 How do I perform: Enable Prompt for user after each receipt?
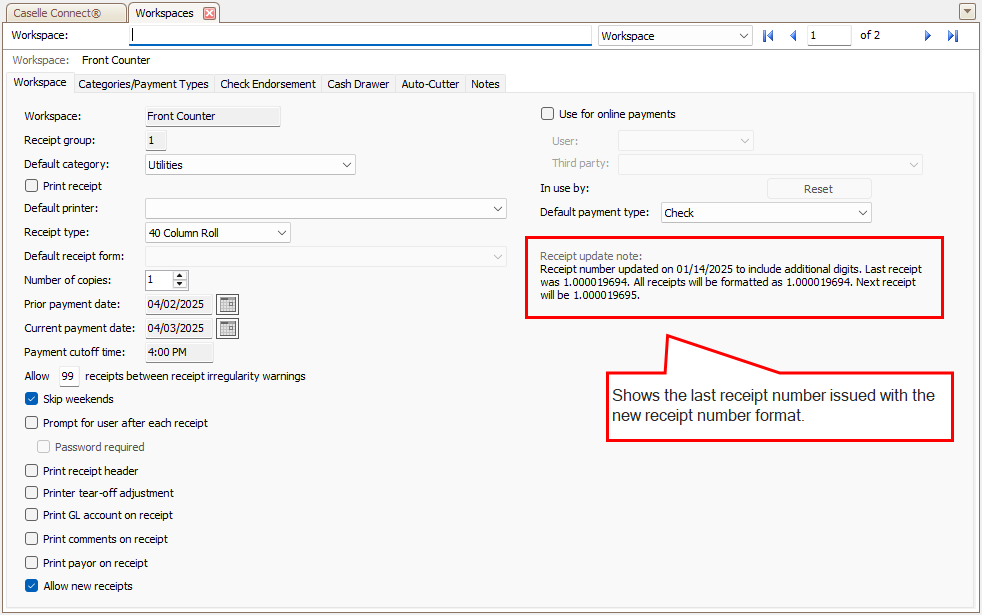pos(31,422)
